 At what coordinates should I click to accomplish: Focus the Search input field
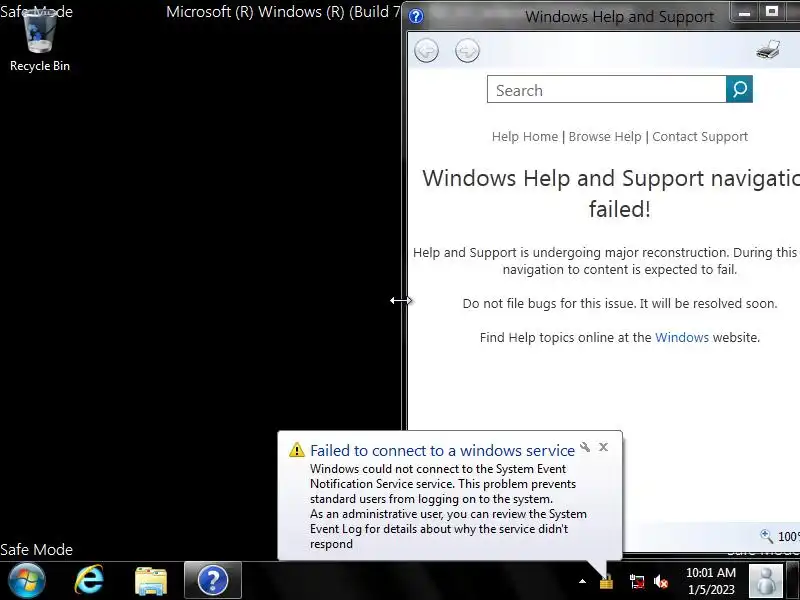pyautogui.click(x=607, y=89)
